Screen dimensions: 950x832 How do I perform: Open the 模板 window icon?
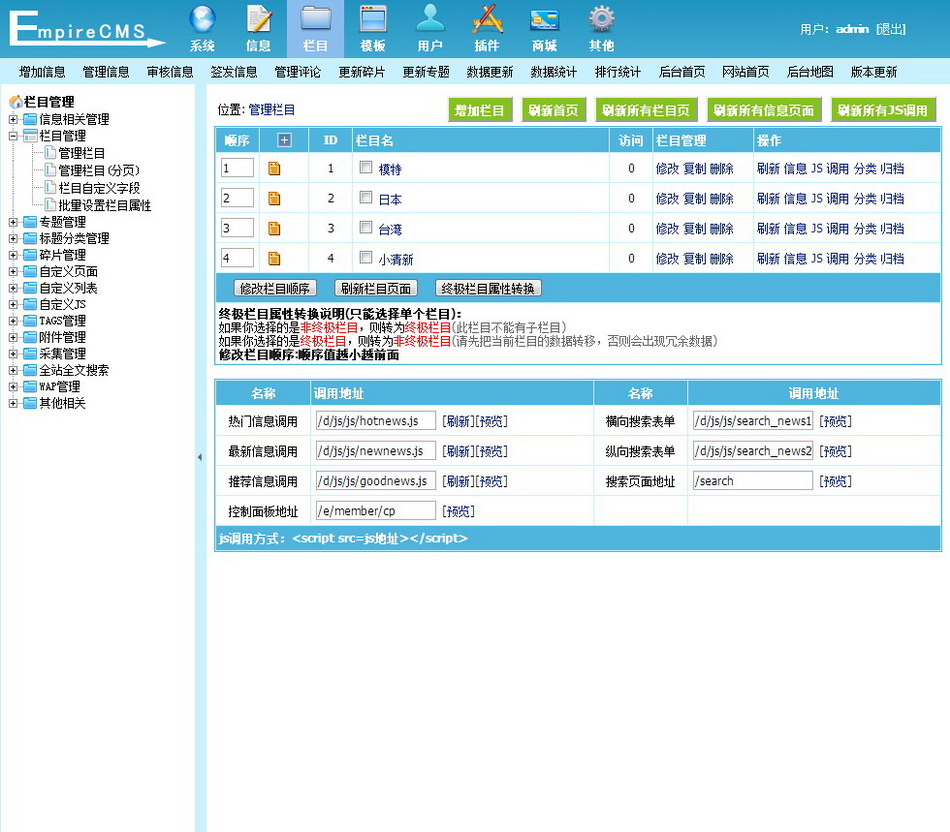[373, 19]
